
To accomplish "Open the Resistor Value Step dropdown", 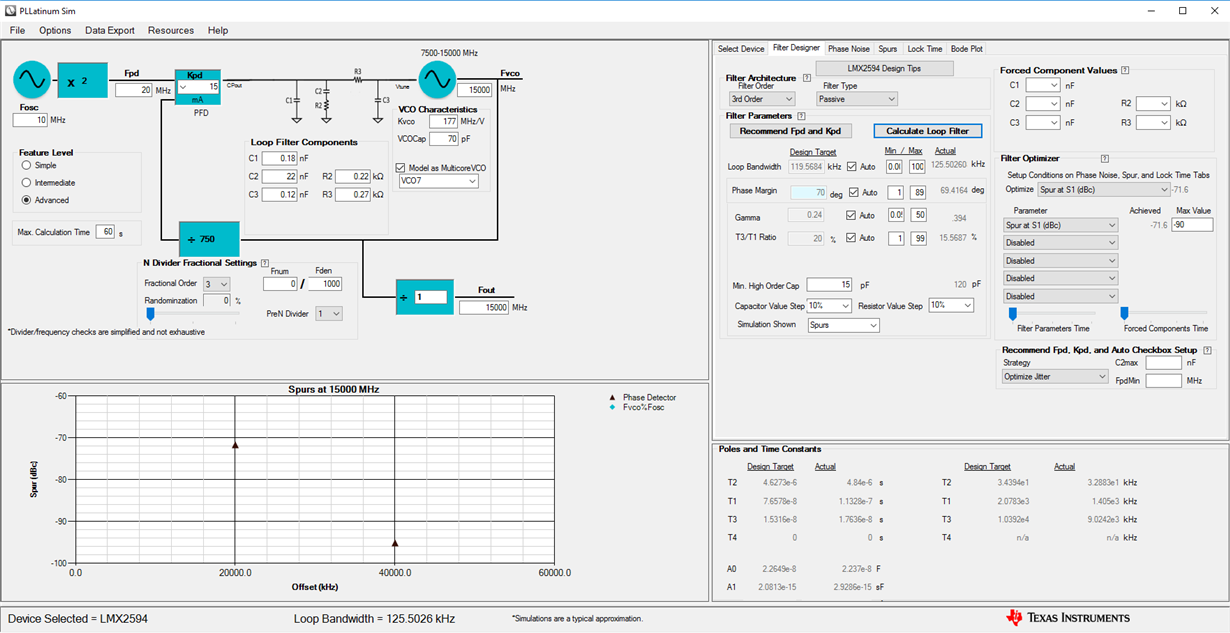I will (x=951, y=305).
